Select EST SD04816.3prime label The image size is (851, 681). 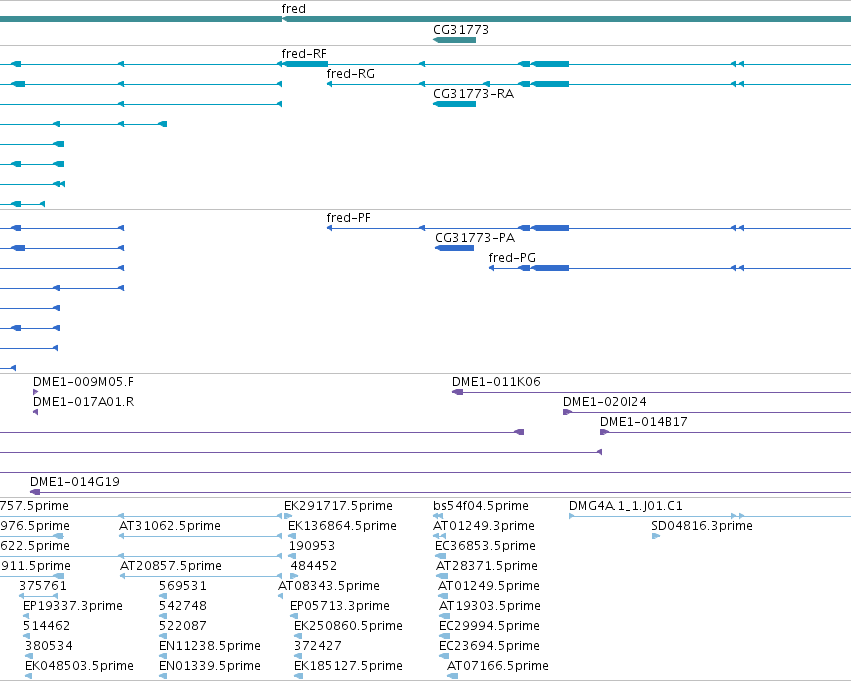pos(702,525)
